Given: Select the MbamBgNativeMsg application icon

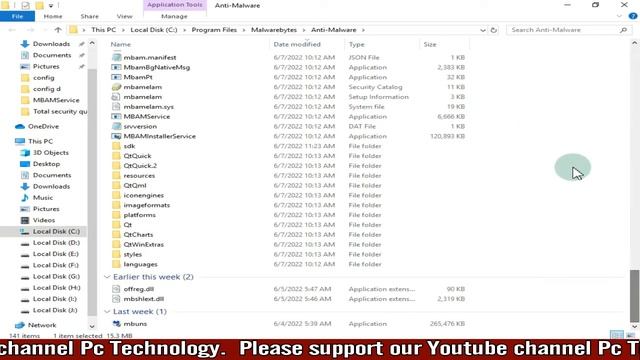Looking at the screenshot, I should pyautogui.click(x=116, y=67).
